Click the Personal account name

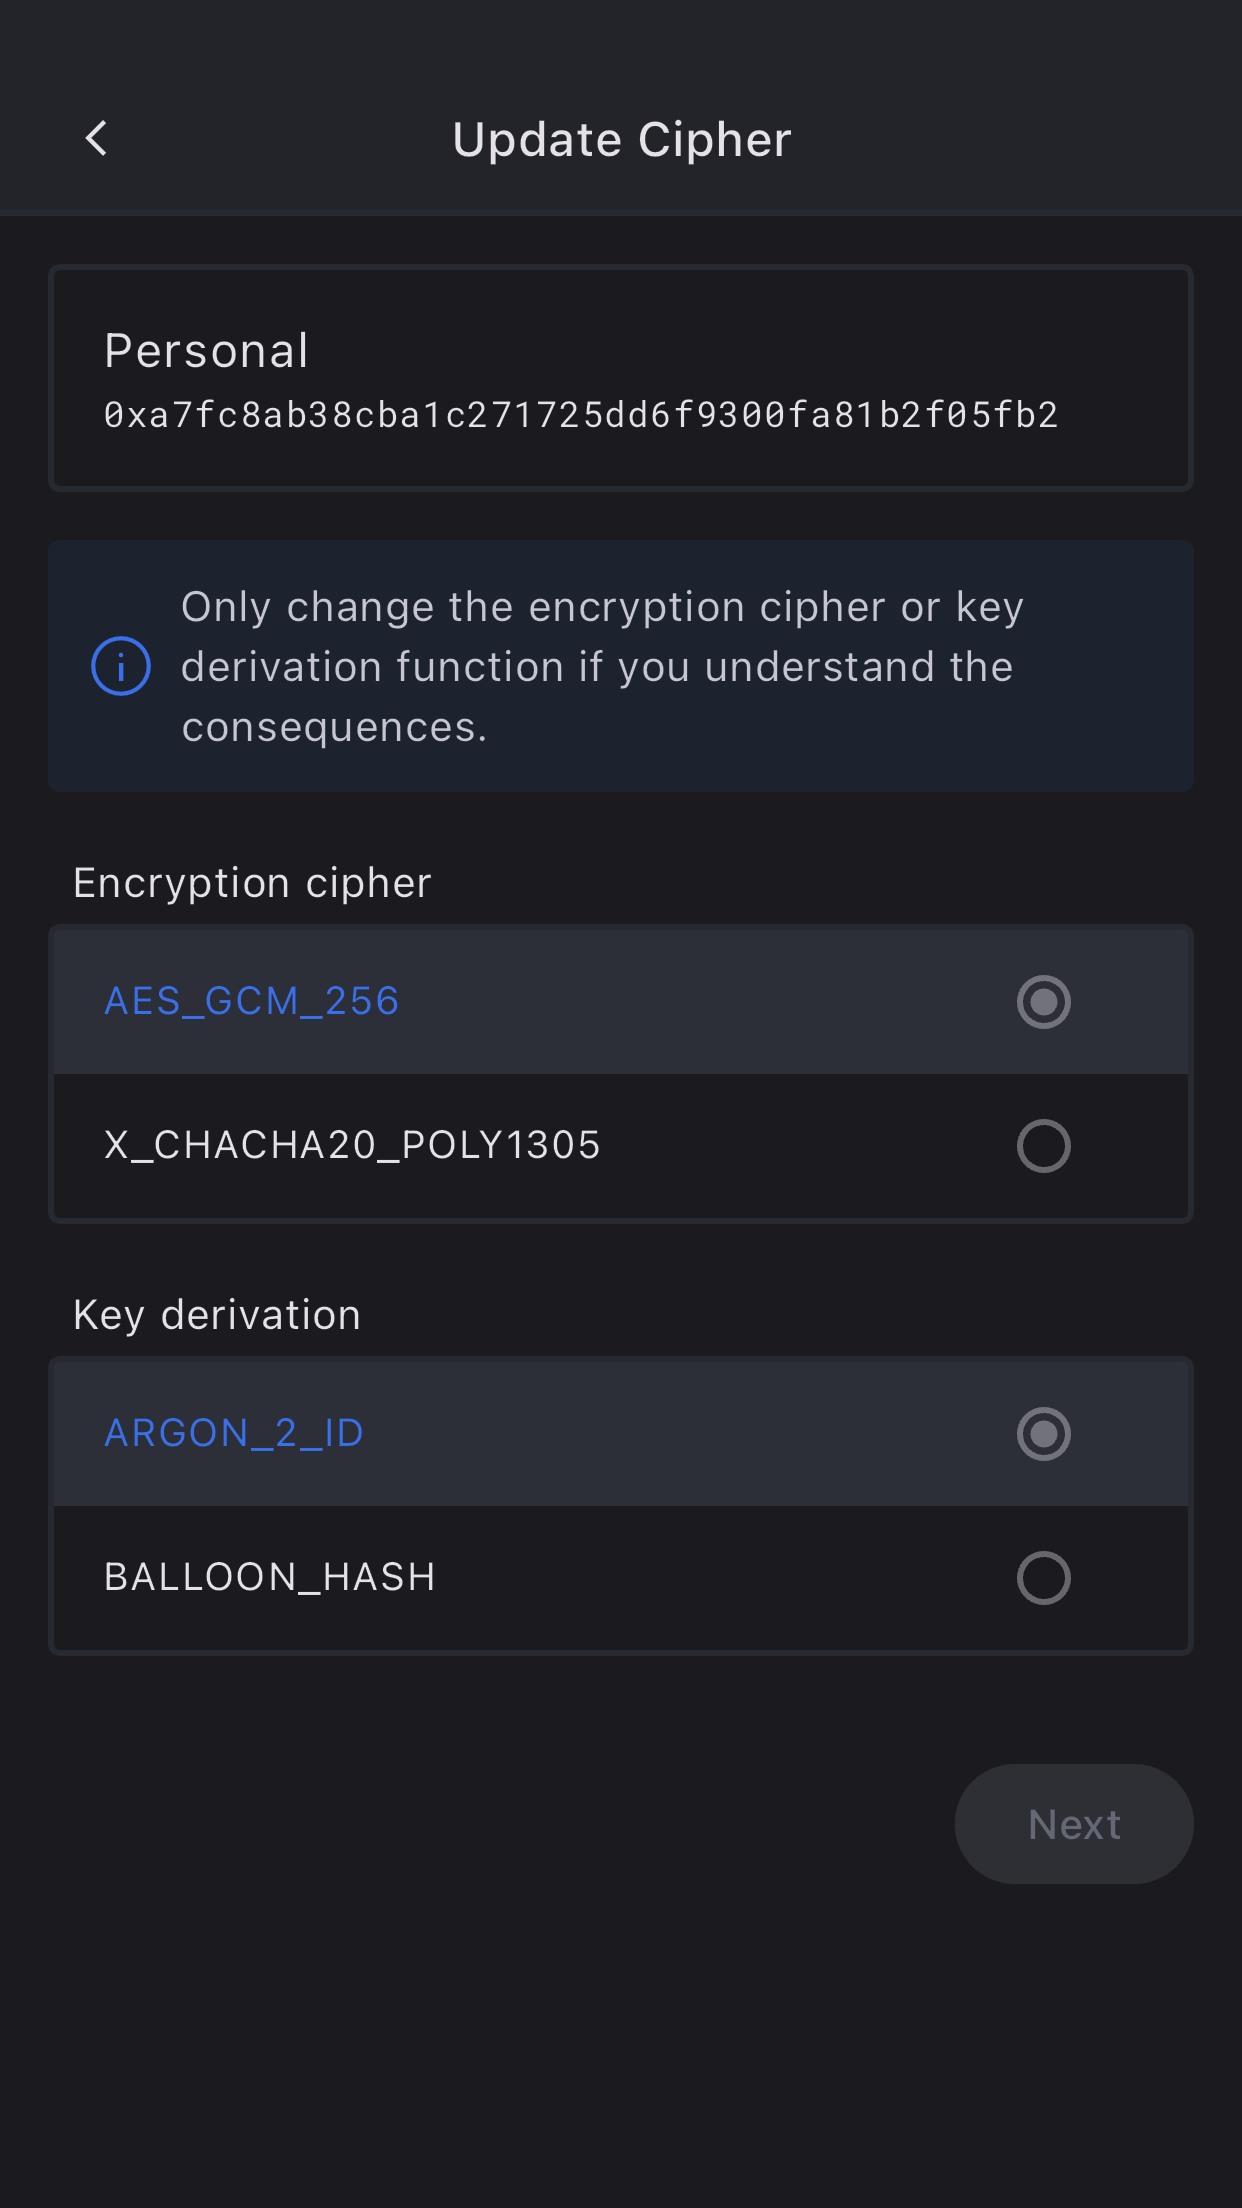click(207, 351)
